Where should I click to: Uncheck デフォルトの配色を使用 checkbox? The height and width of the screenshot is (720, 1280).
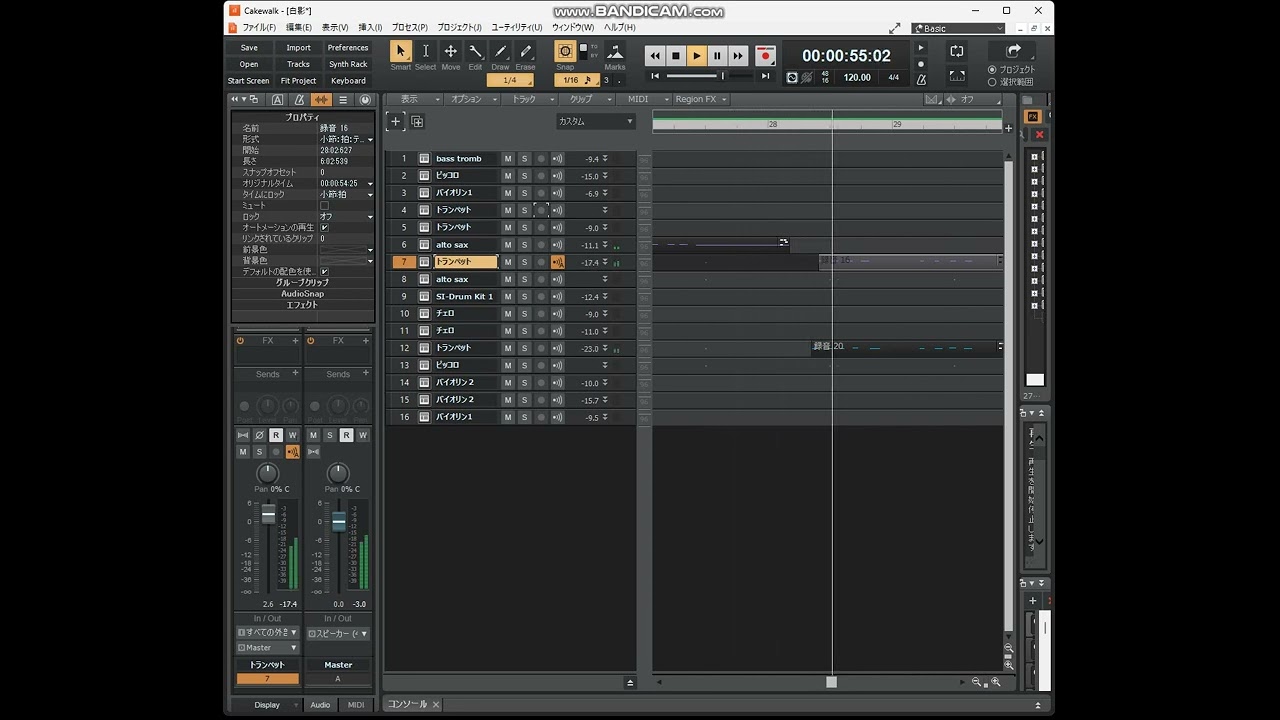[x=323, y=271]
